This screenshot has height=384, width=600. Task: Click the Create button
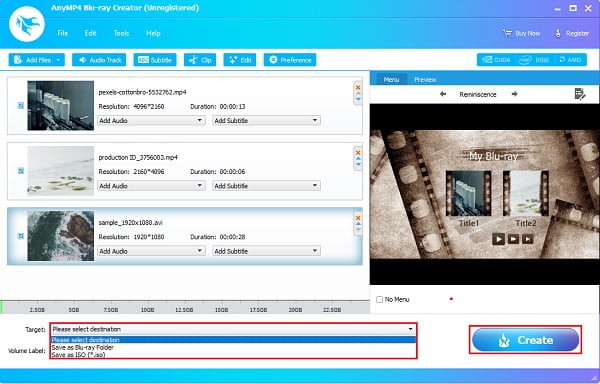point(525,340)
